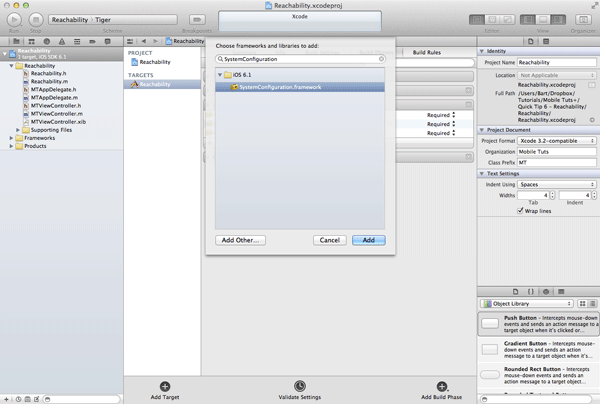The image size is (600, 404).
Task: Show the Project navigator folder icon
Action: (16, 41)
